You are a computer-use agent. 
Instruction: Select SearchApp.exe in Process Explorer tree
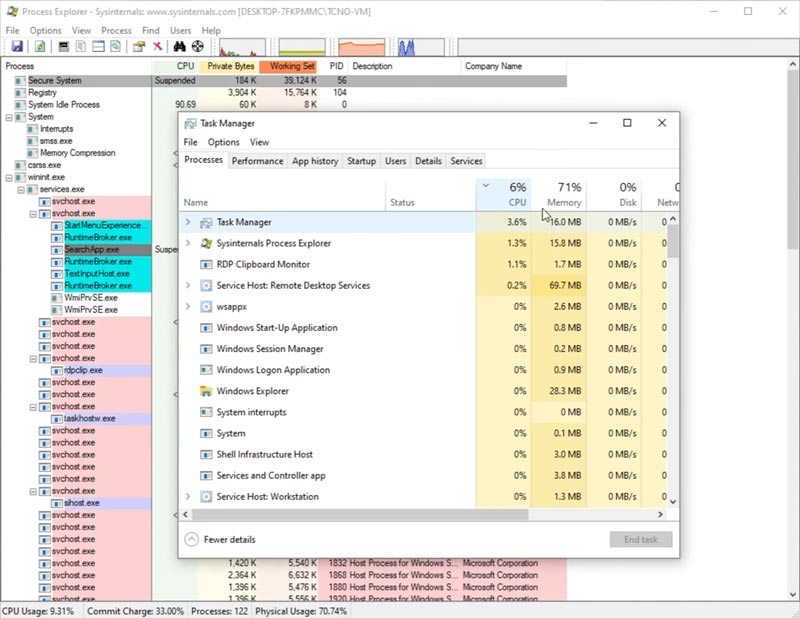tap(91, 250)
